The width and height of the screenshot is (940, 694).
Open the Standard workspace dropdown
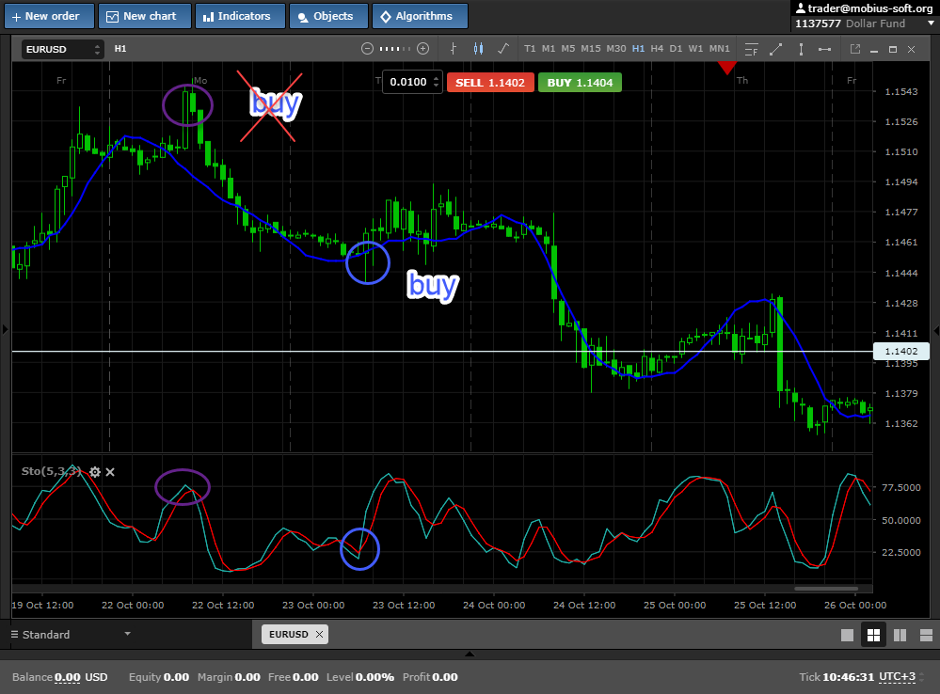(x=71, y=634)
